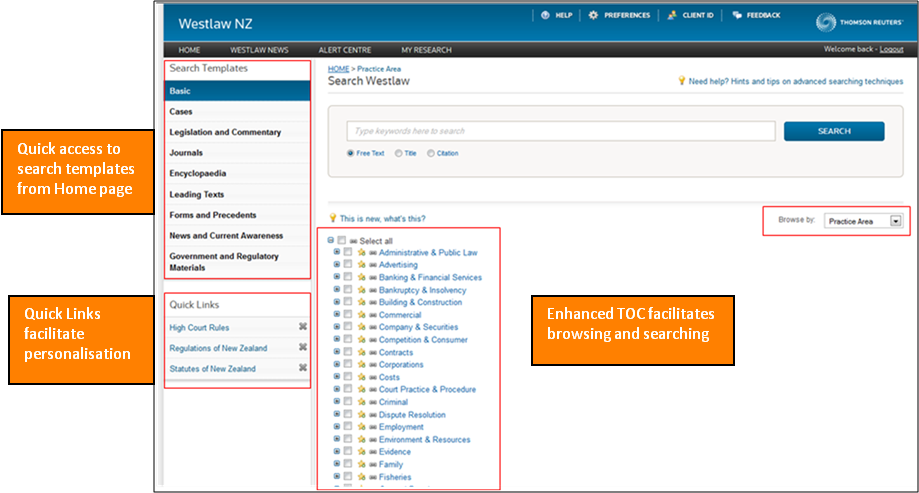Screen dimensions: 919x493
Task: Open the Westlaw News tab
Action: 259,50
